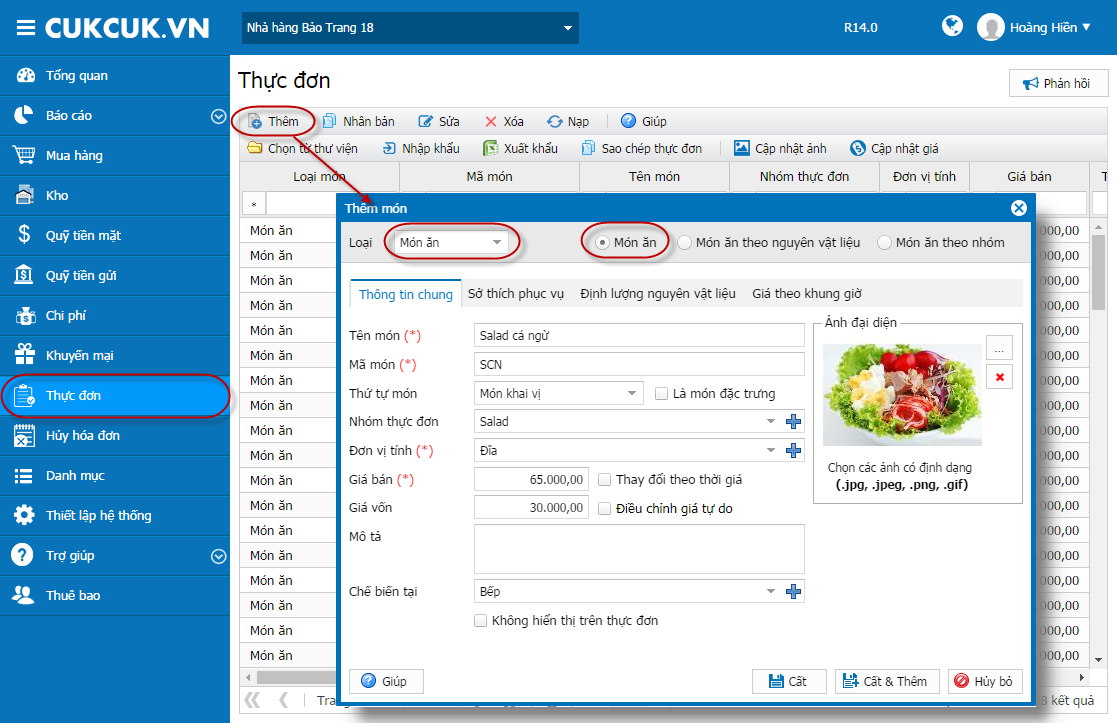Open the Loại dropdown
Viewport: 1117px width, 723px height.
452,242
